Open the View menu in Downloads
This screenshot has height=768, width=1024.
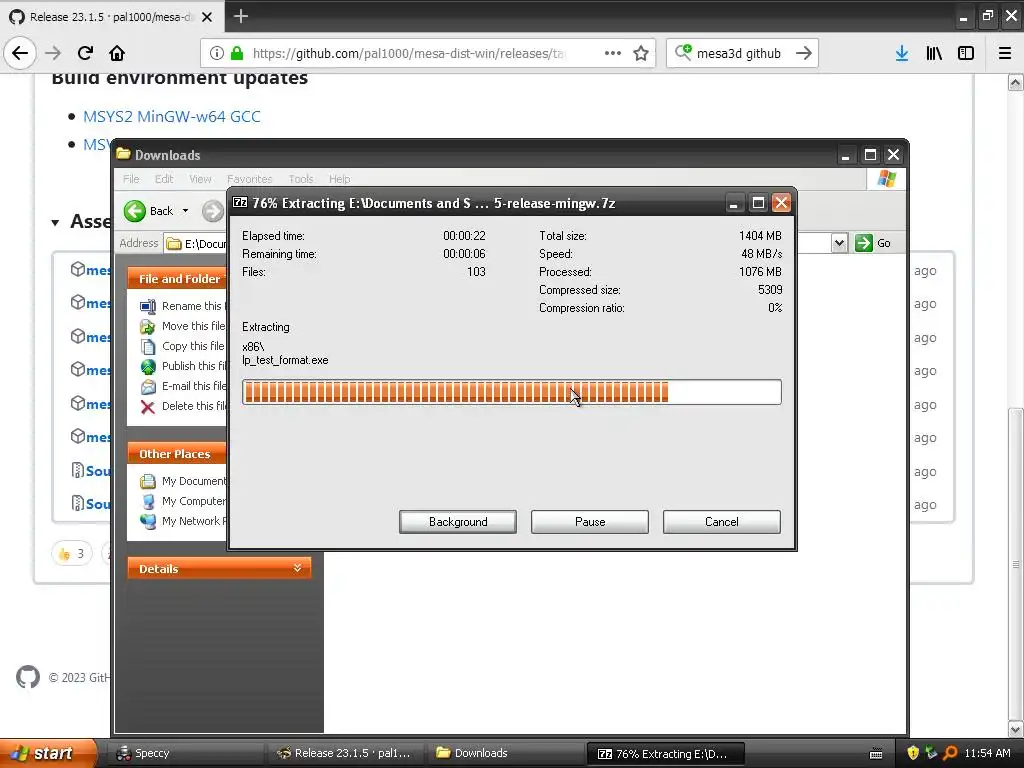(200, 179)
